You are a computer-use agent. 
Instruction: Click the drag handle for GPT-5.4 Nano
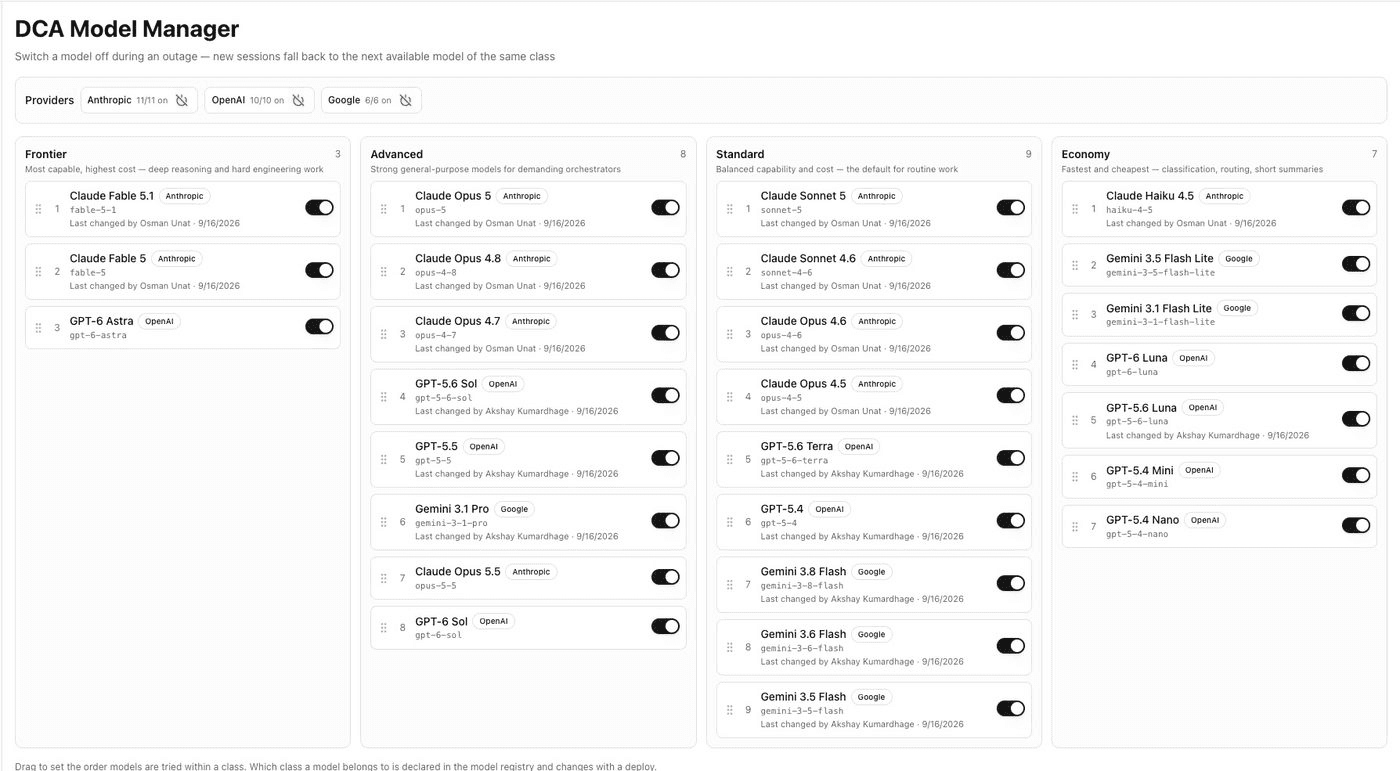1075,527
